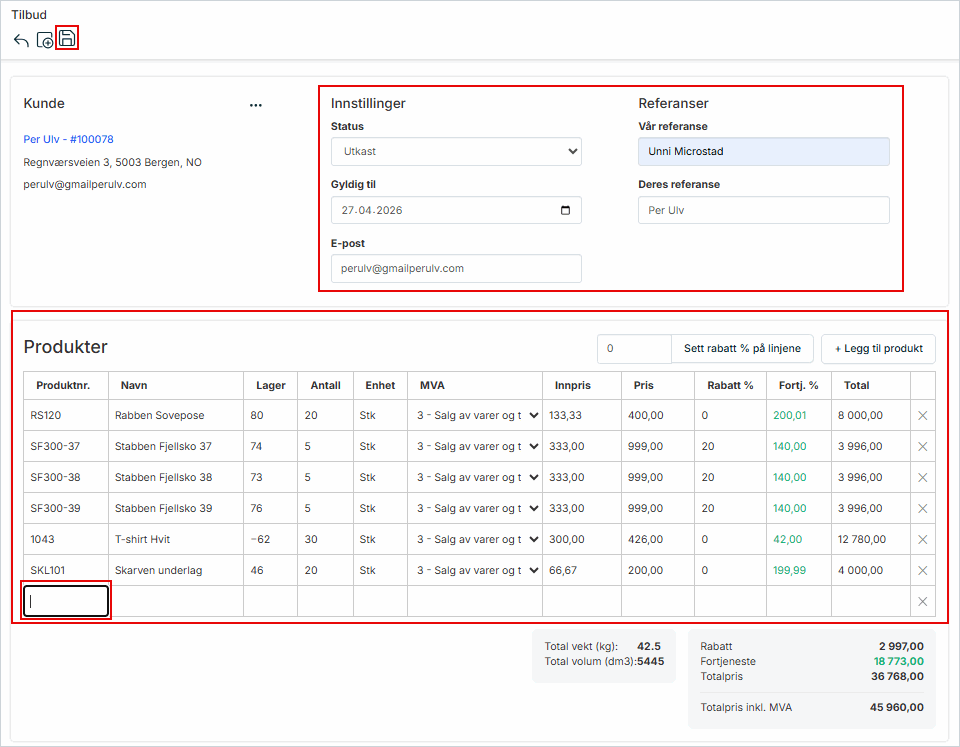The width and height of the screenshot is (960, 747).
Task: Focus the Deres referanse input field
Action: [763, 211]
